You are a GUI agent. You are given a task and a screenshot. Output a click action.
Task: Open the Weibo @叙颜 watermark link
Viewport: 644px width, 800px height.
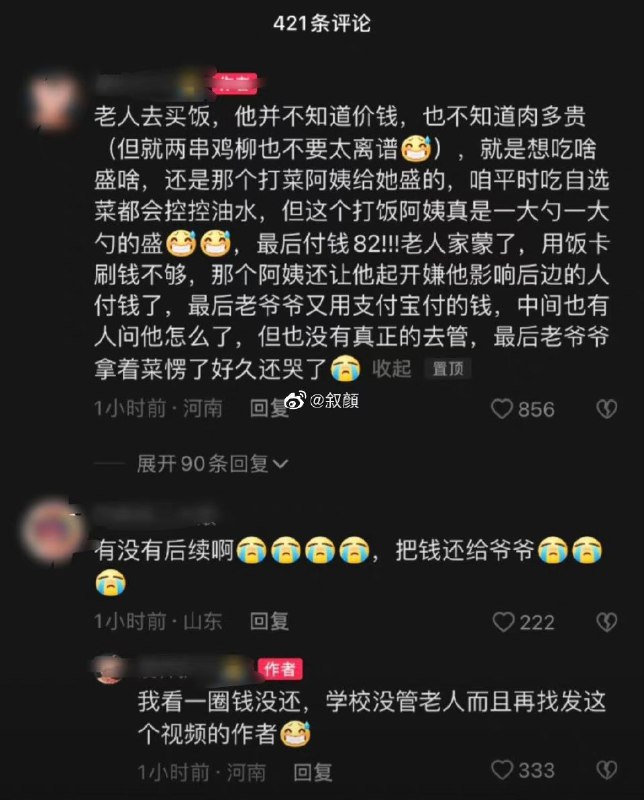321,401
